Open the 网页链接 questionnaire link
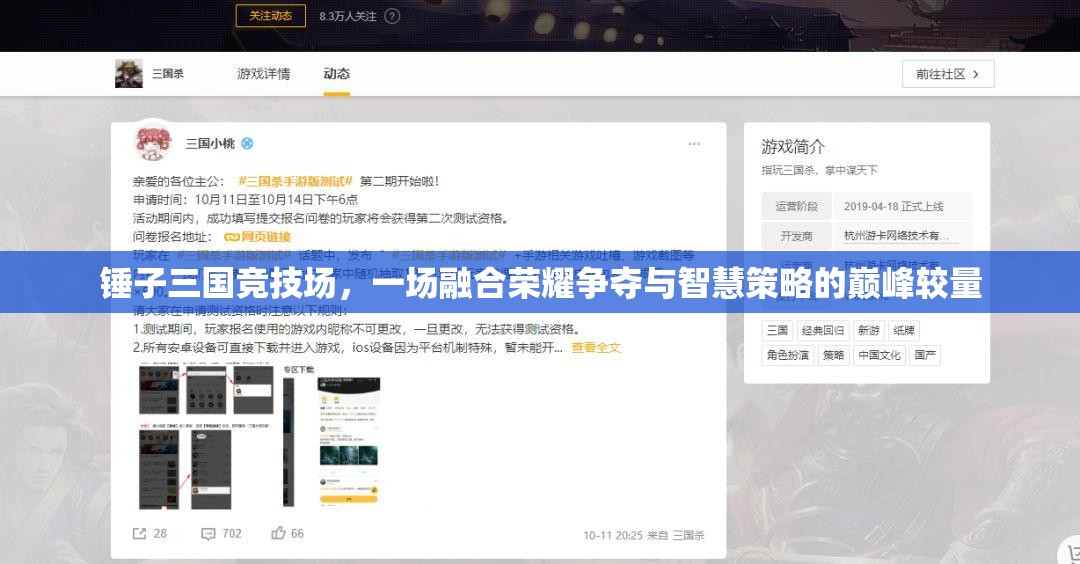 tap(258, 237)
